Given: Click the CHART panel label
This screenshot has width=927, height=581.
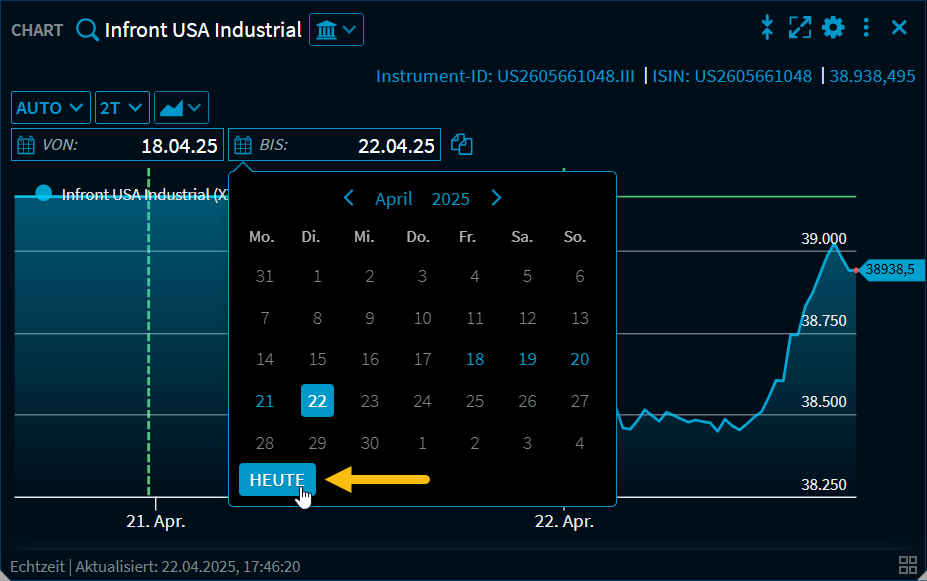Looking at the screenshot, I should point(36,30).
